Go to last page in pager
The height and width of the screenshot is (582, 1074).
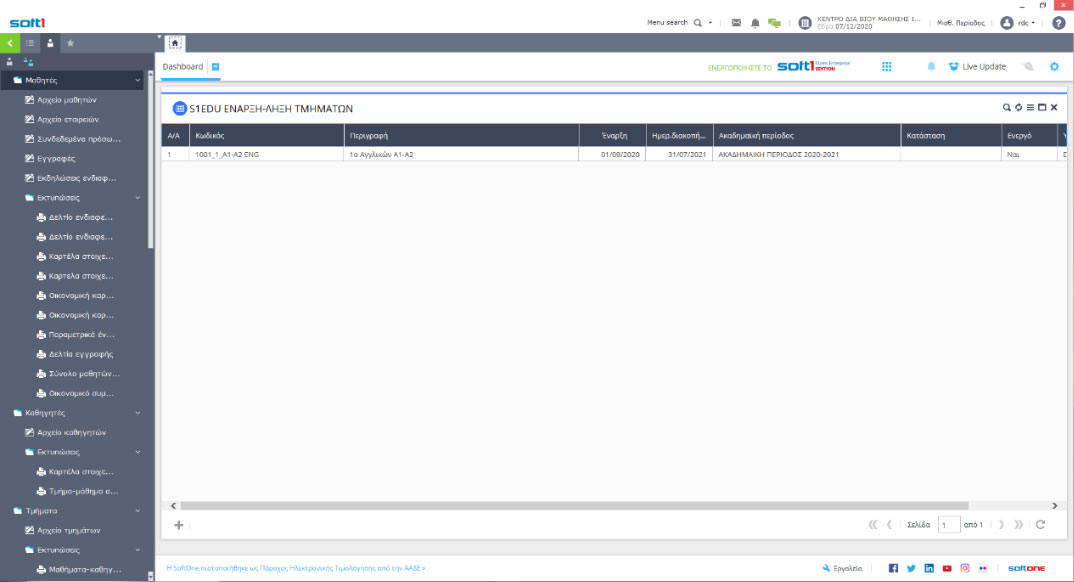1019,524
